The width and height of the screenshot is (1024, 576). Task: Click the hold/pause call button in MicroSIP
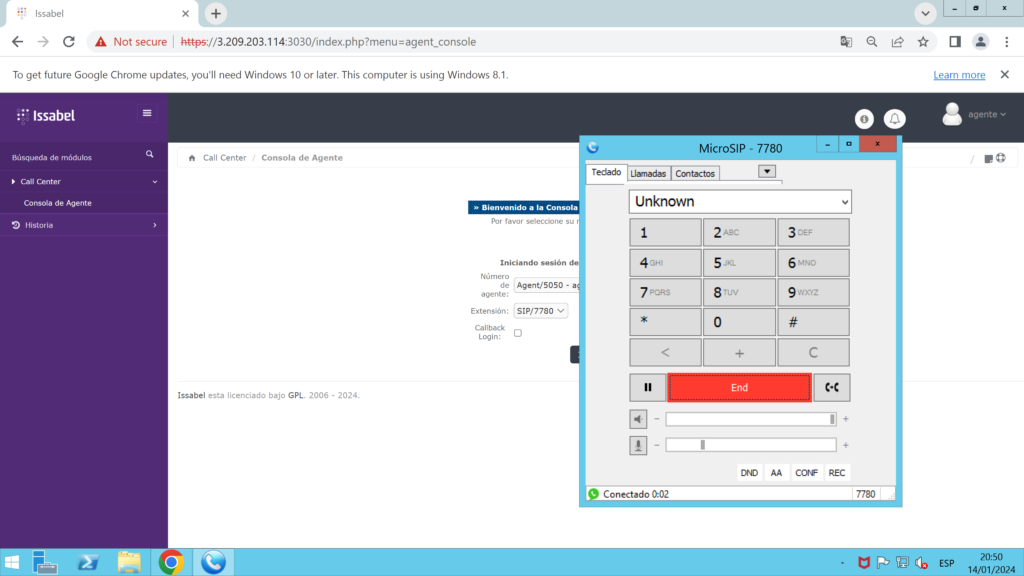pyautogui.click(x=647, y=388)
